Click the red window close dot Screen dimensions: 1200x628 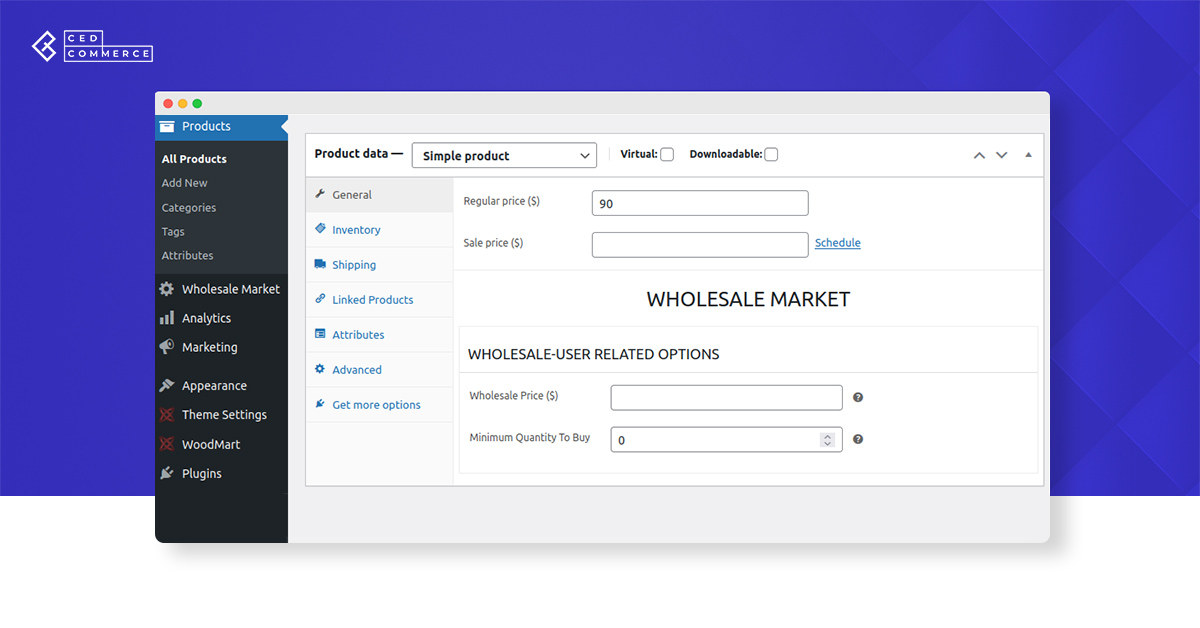pos(168,103)
